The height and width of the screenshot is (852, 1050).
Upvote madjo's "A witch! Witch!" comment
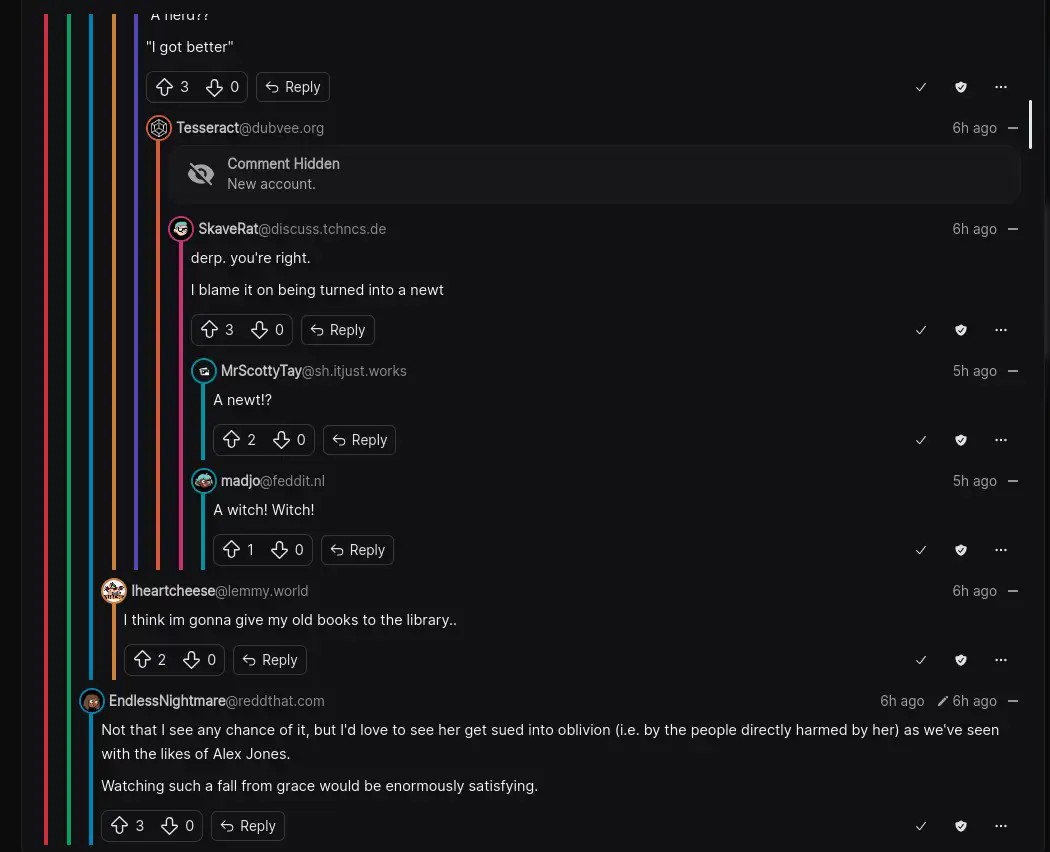click(232, 550)
